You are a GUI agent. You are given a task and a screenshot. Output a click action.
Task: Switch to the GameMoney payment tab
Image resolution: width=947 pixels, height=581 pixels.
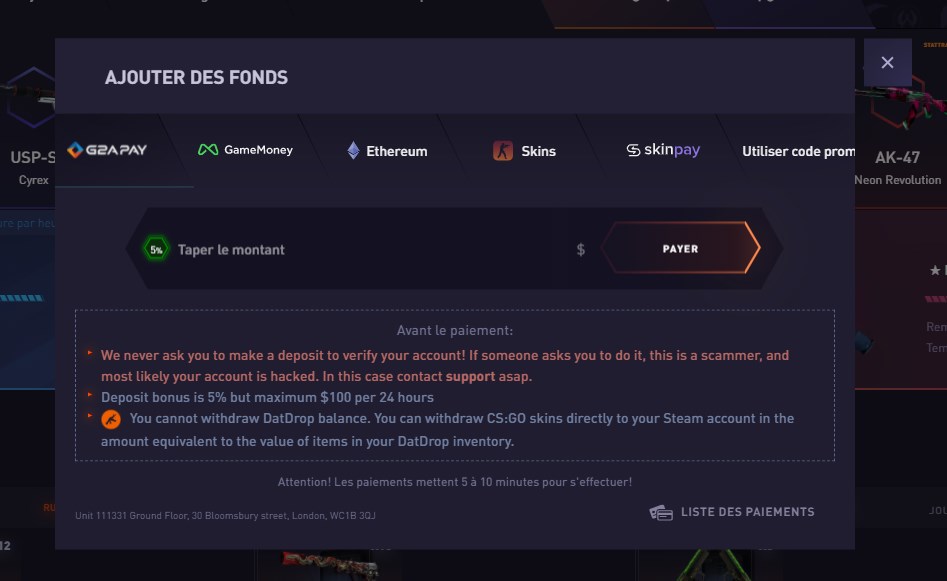pyautogui.click(x=246, y=150)
